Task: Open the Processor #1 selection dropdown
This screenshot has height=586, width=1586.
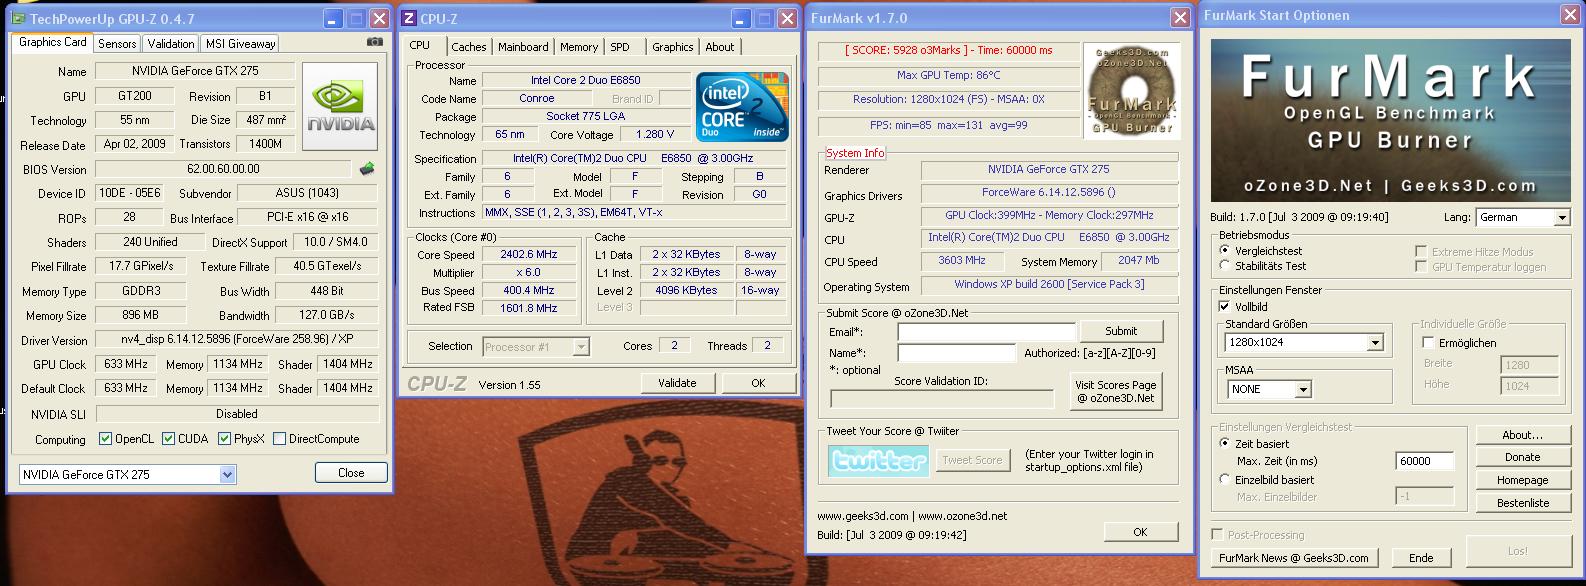Action: 581,347
